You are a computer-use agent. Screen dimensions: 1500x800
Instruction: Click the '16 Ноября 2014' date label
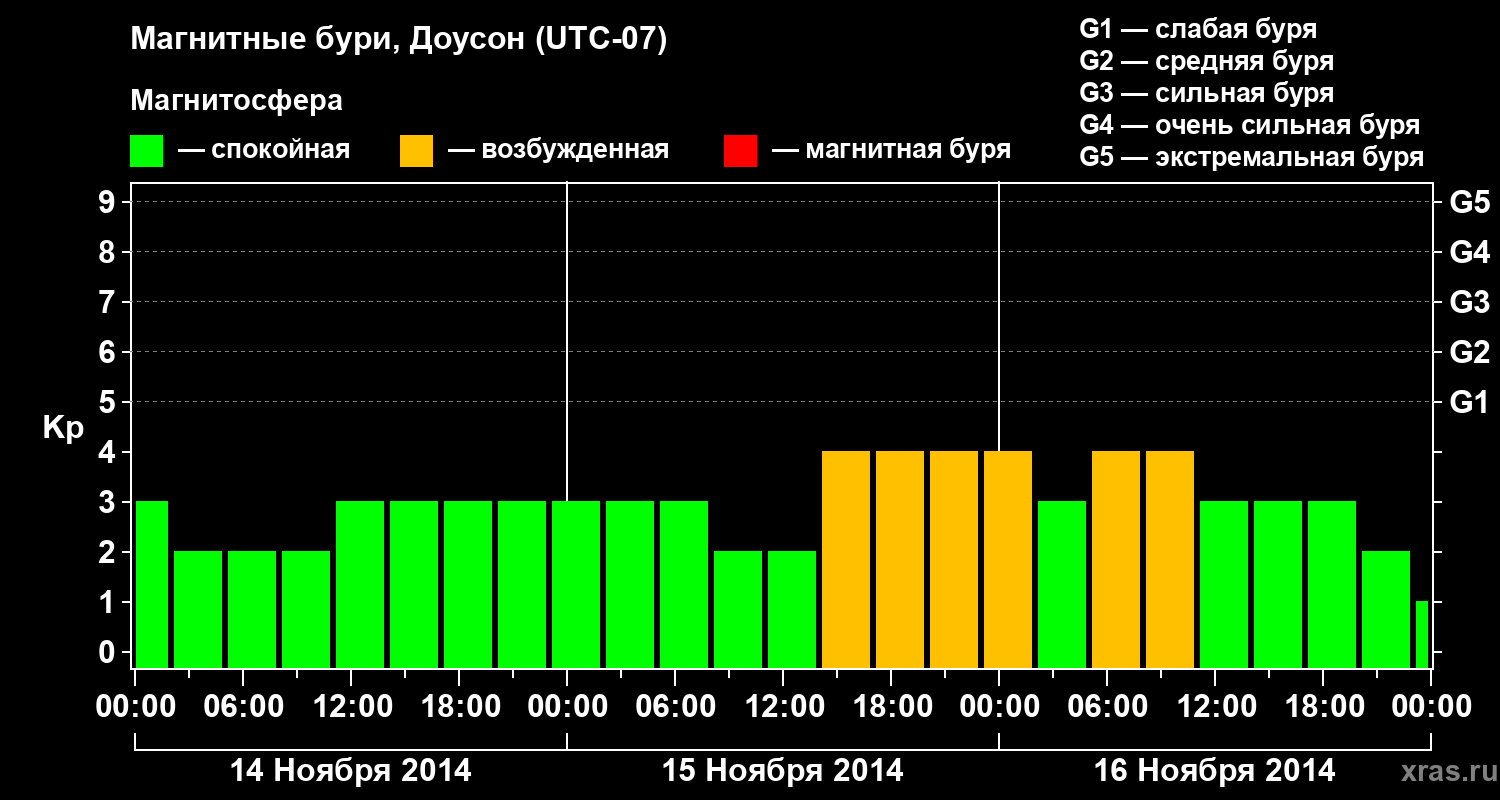tap(1215, 771)
